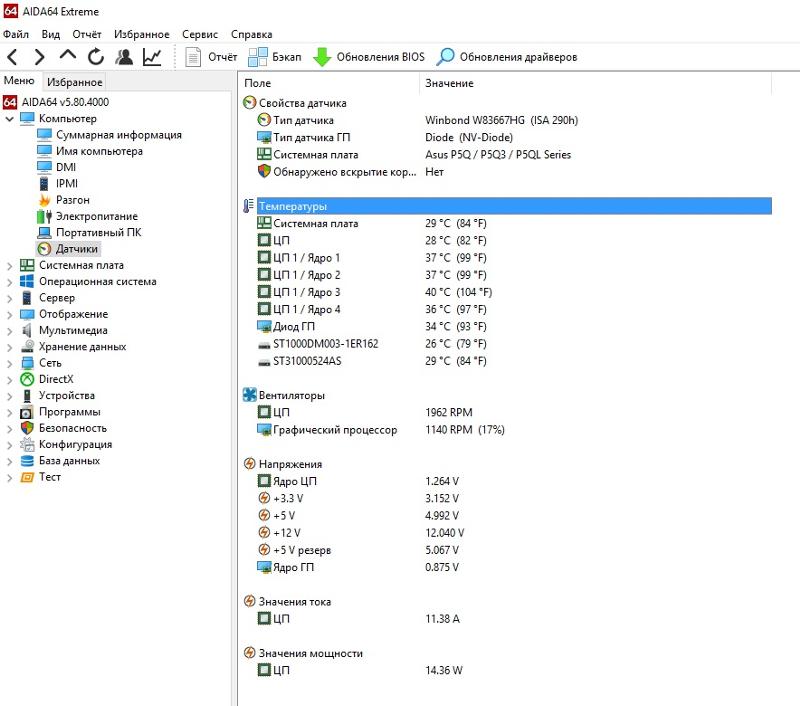Expand the Операционная система tree node

click(9, 282)
